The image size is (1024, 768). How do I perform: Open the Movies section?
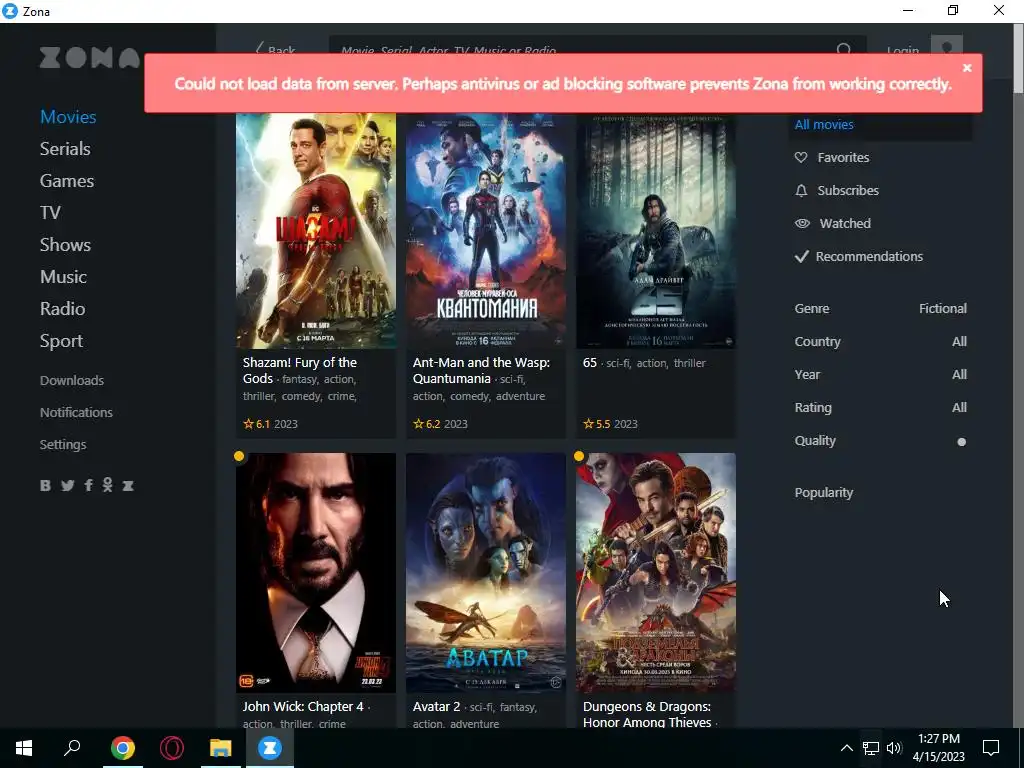click(68, 117)
